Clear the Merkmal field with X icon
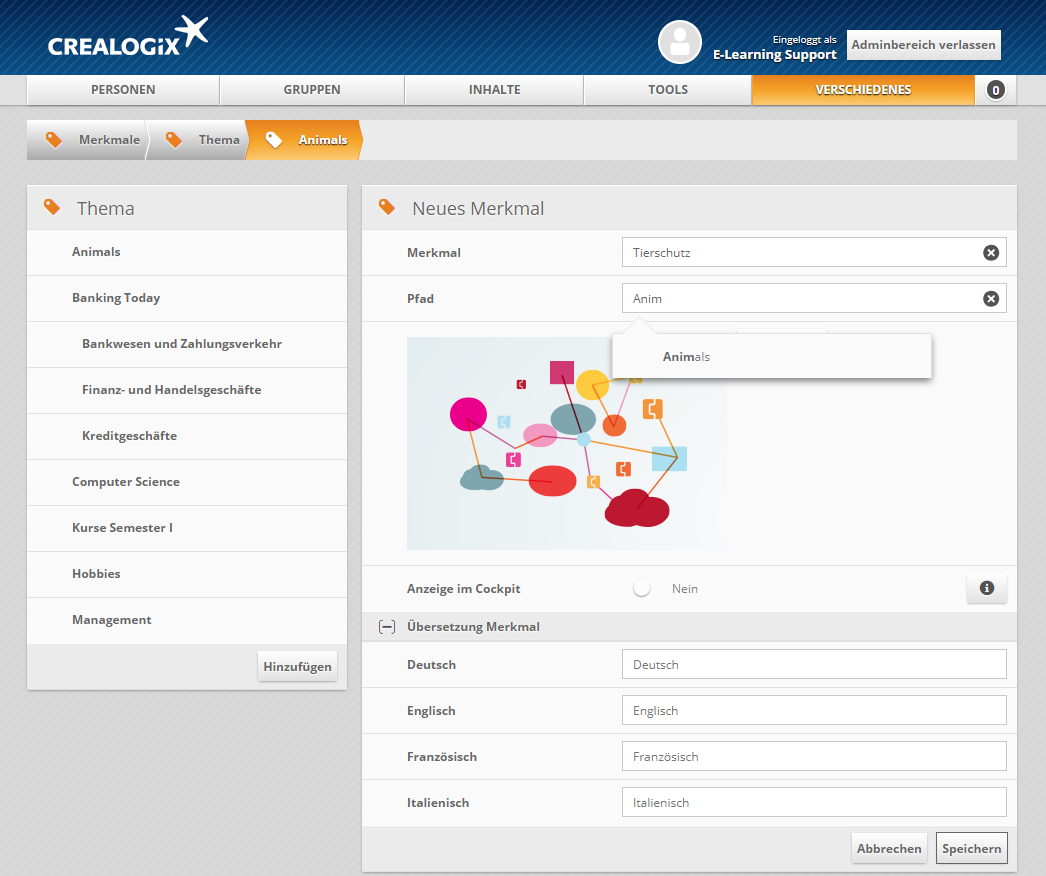This screenshot has height=876, width=1046. pos(991,253)
